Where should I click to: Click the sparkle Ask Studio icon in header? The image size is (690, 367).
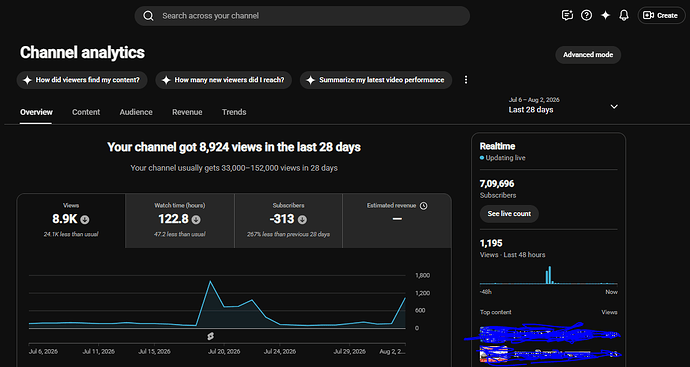[606, 15]
